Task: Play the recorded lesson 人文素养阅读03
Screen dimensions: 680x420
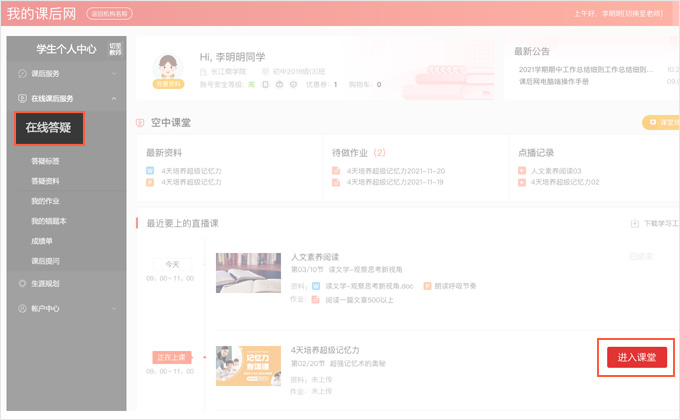Action: coord(556,171)
